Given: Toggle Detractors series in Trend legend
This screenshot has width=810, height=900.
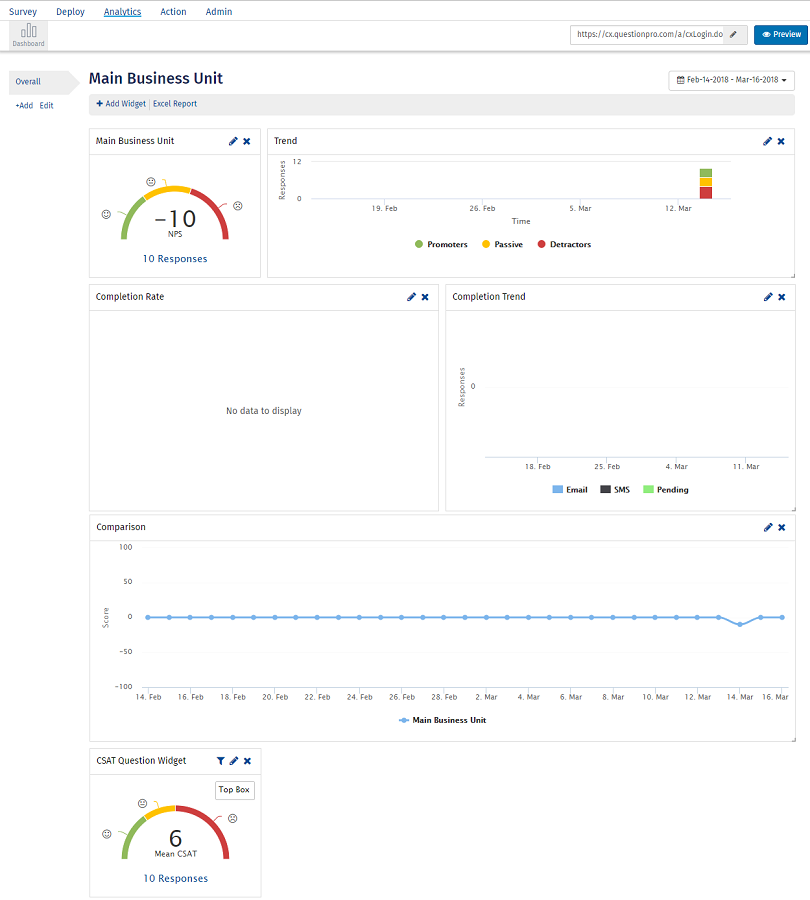Looking at the screenshot, I should [x=564, y=244].
